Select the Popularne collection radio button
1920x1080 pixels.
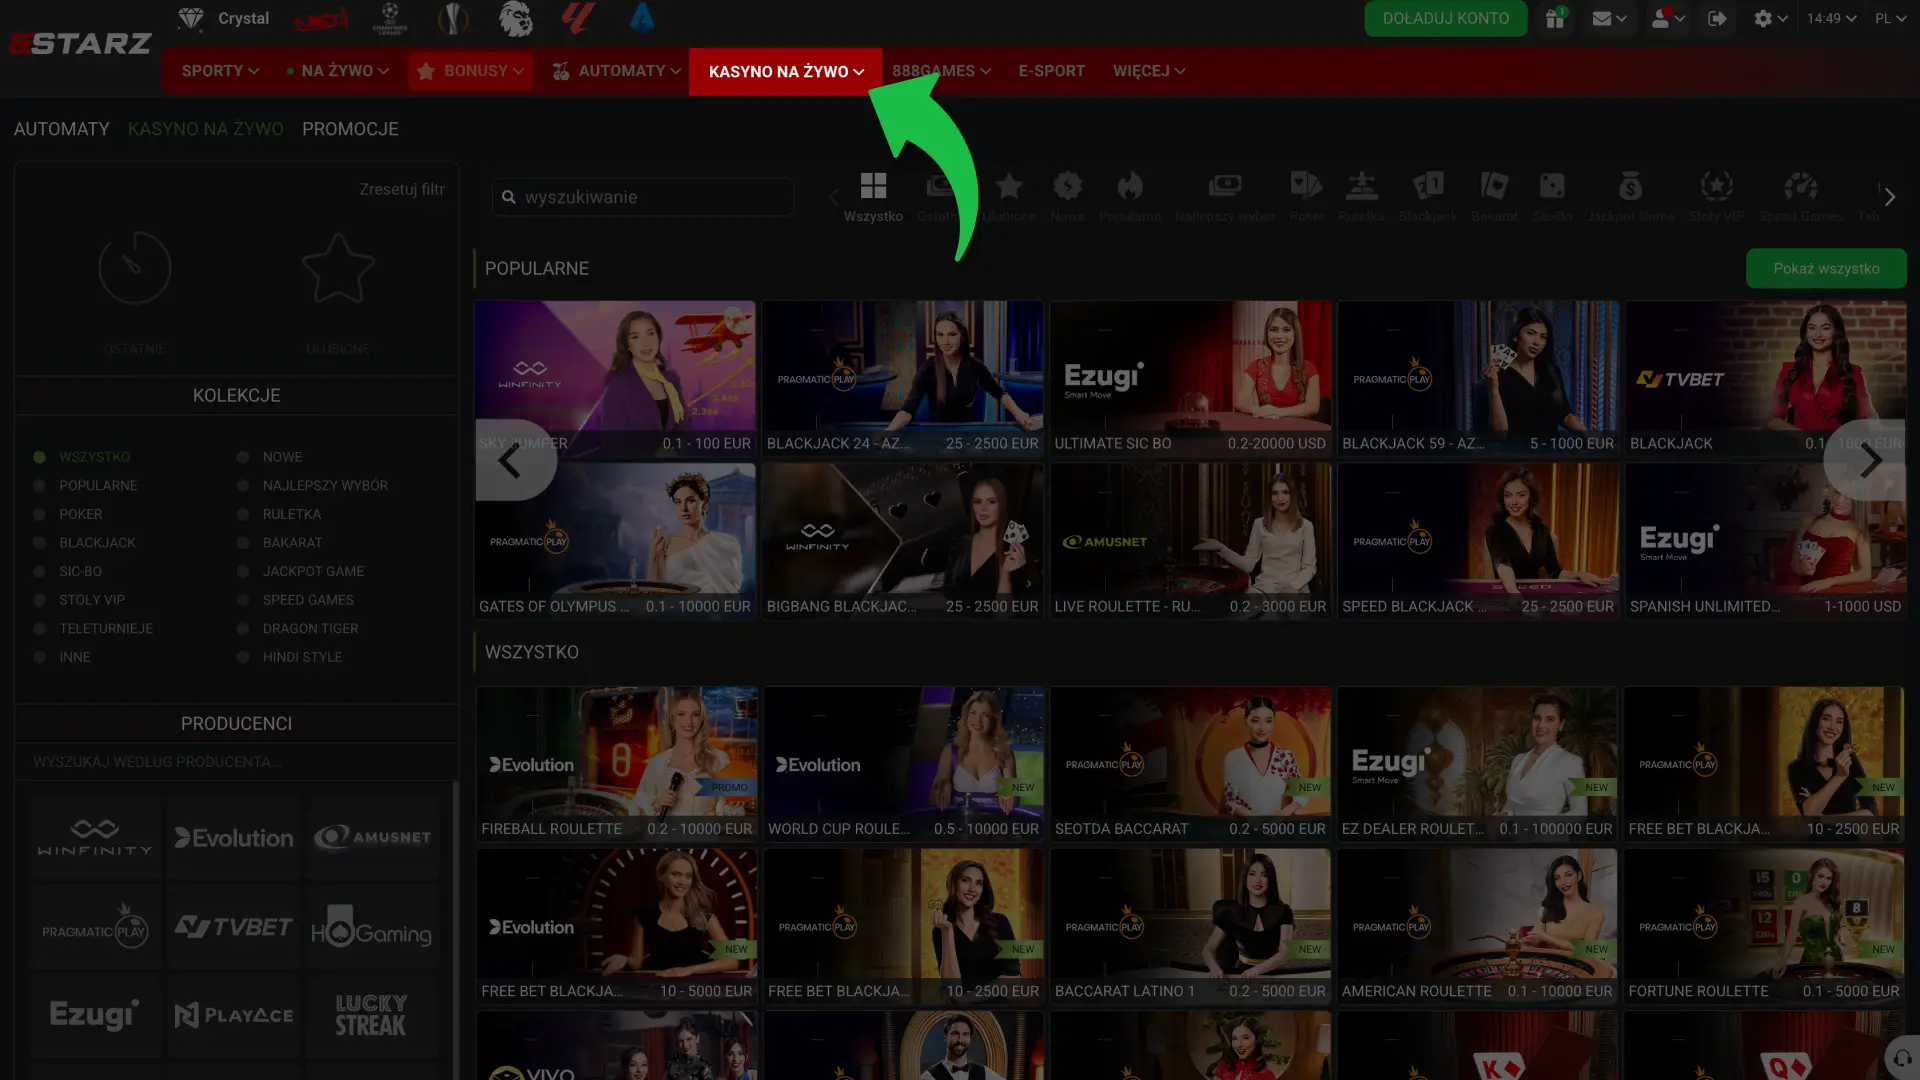pos(39,486)
